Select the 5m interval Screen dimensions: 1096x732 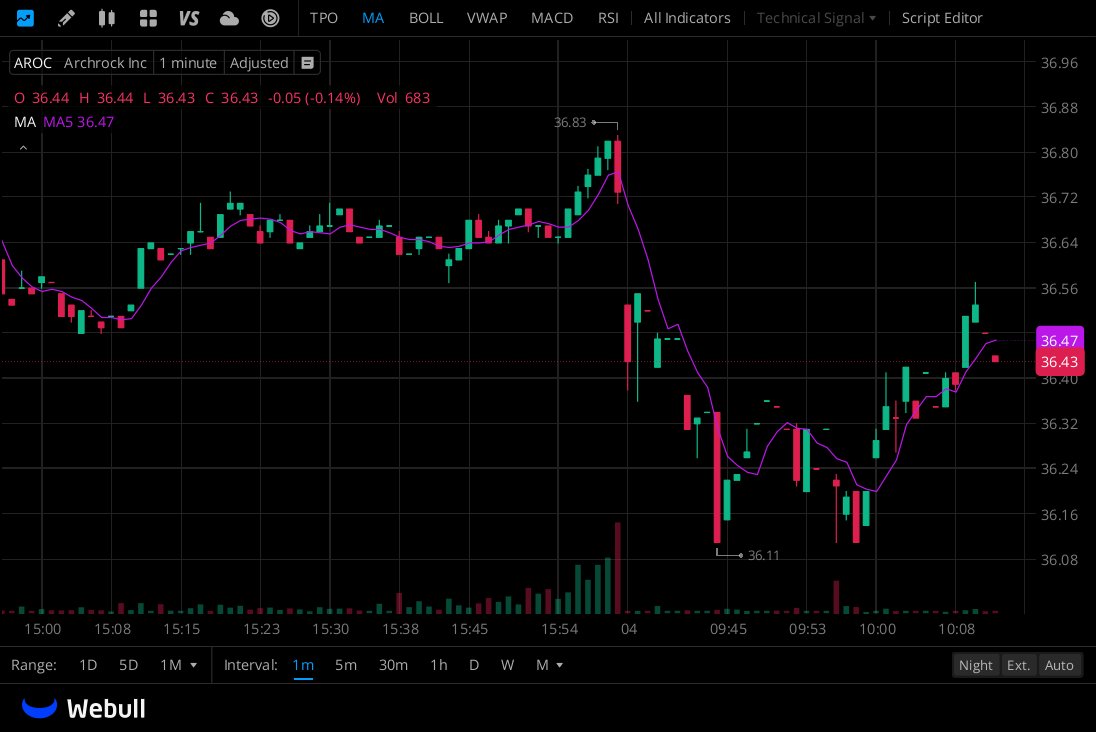click(345, 665)
